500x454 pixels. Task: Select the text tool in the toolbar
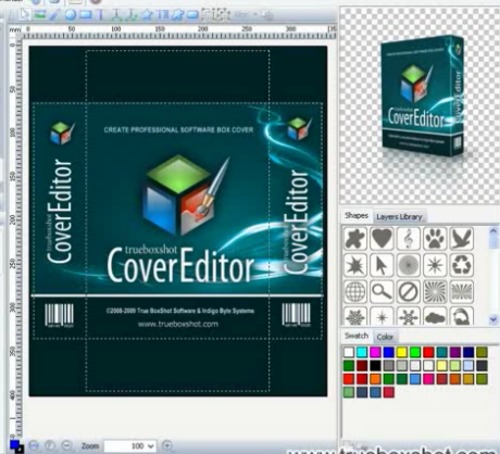pyautogui.click(x=100, y=15)
